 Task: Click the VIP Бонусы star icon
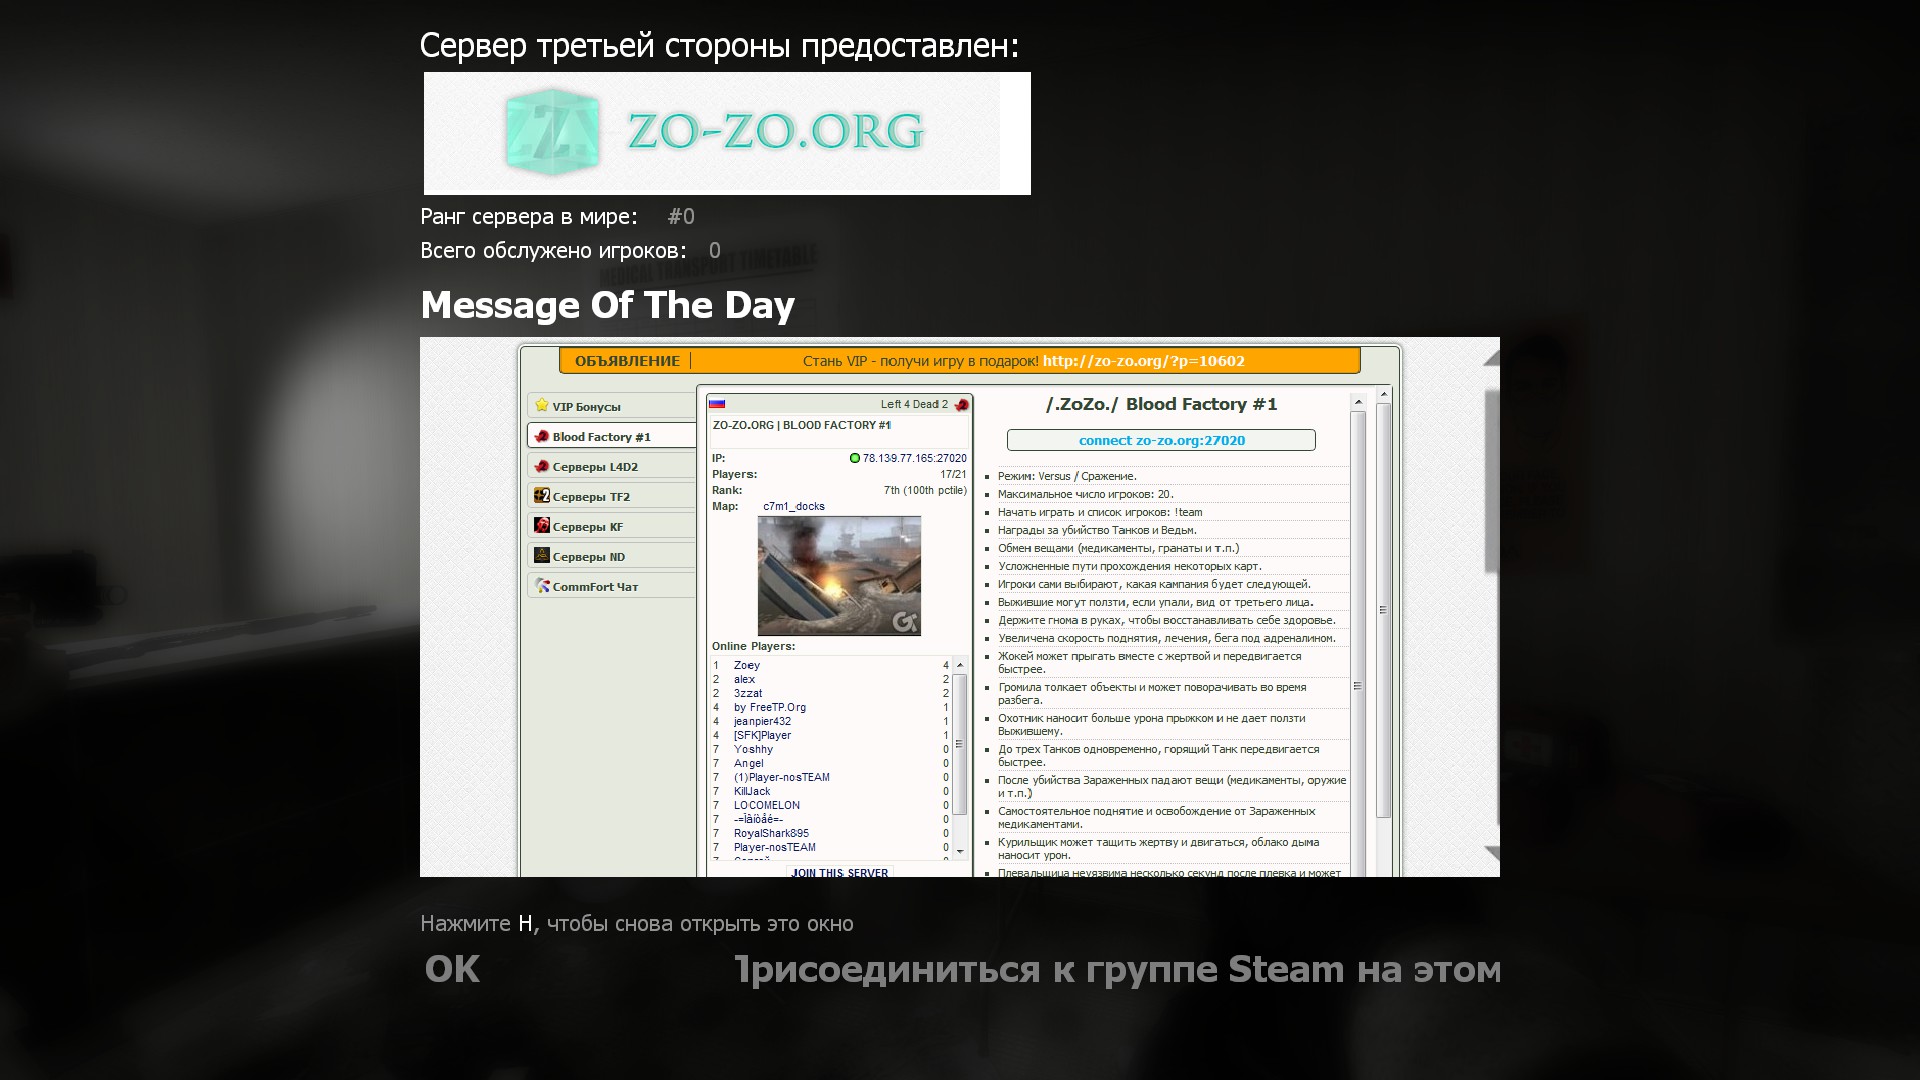tap(542, 406)
